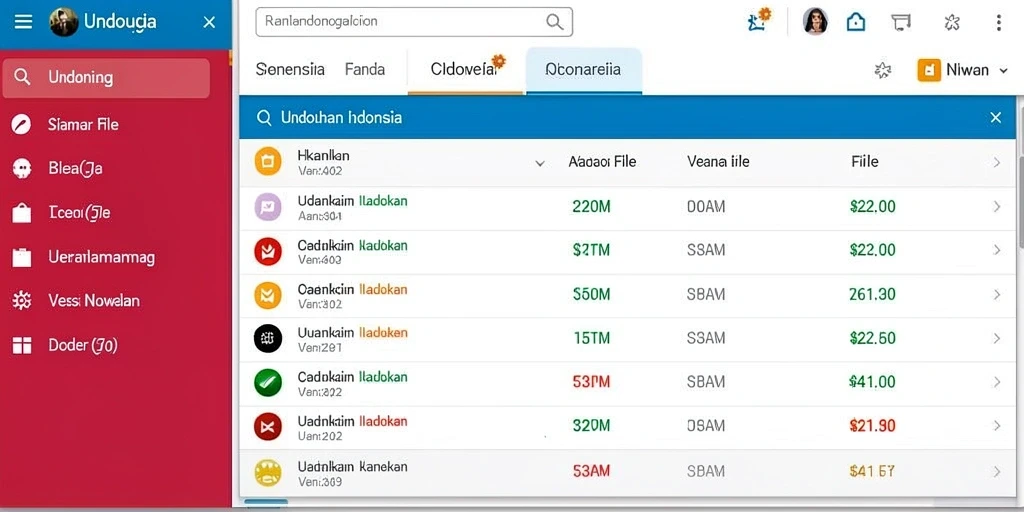
Task: Switch to the Oconareiia tab
Action: [x=583, y=70]
